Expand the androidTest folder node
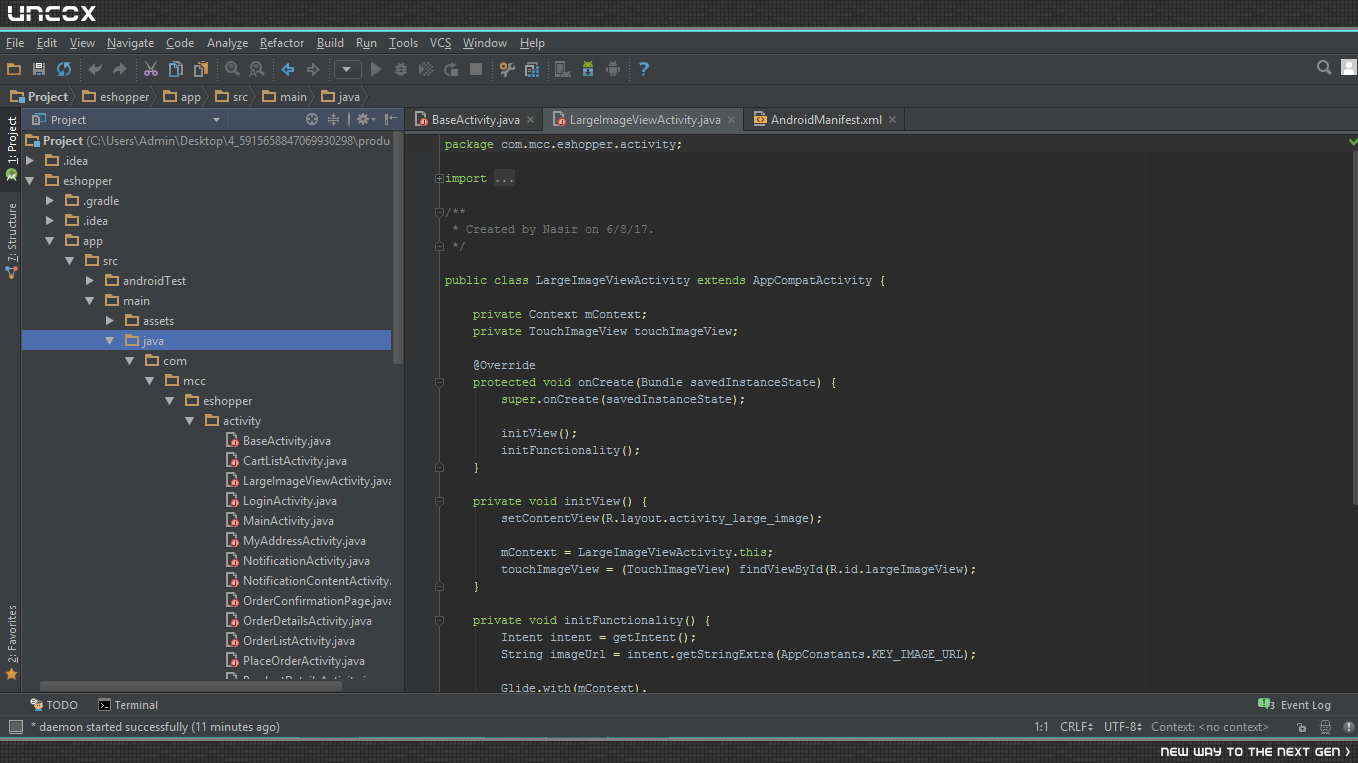This screenshot has height=763, width=1358. pyautogui.click(x=90, y=281)
